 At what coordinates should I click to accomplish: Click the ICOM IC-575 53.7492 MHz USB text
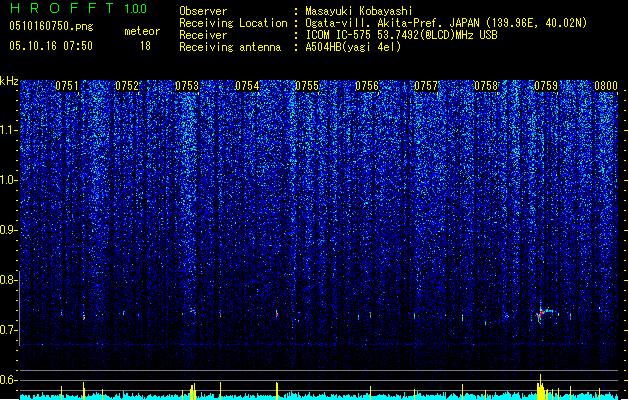click(x=401, y=35)
